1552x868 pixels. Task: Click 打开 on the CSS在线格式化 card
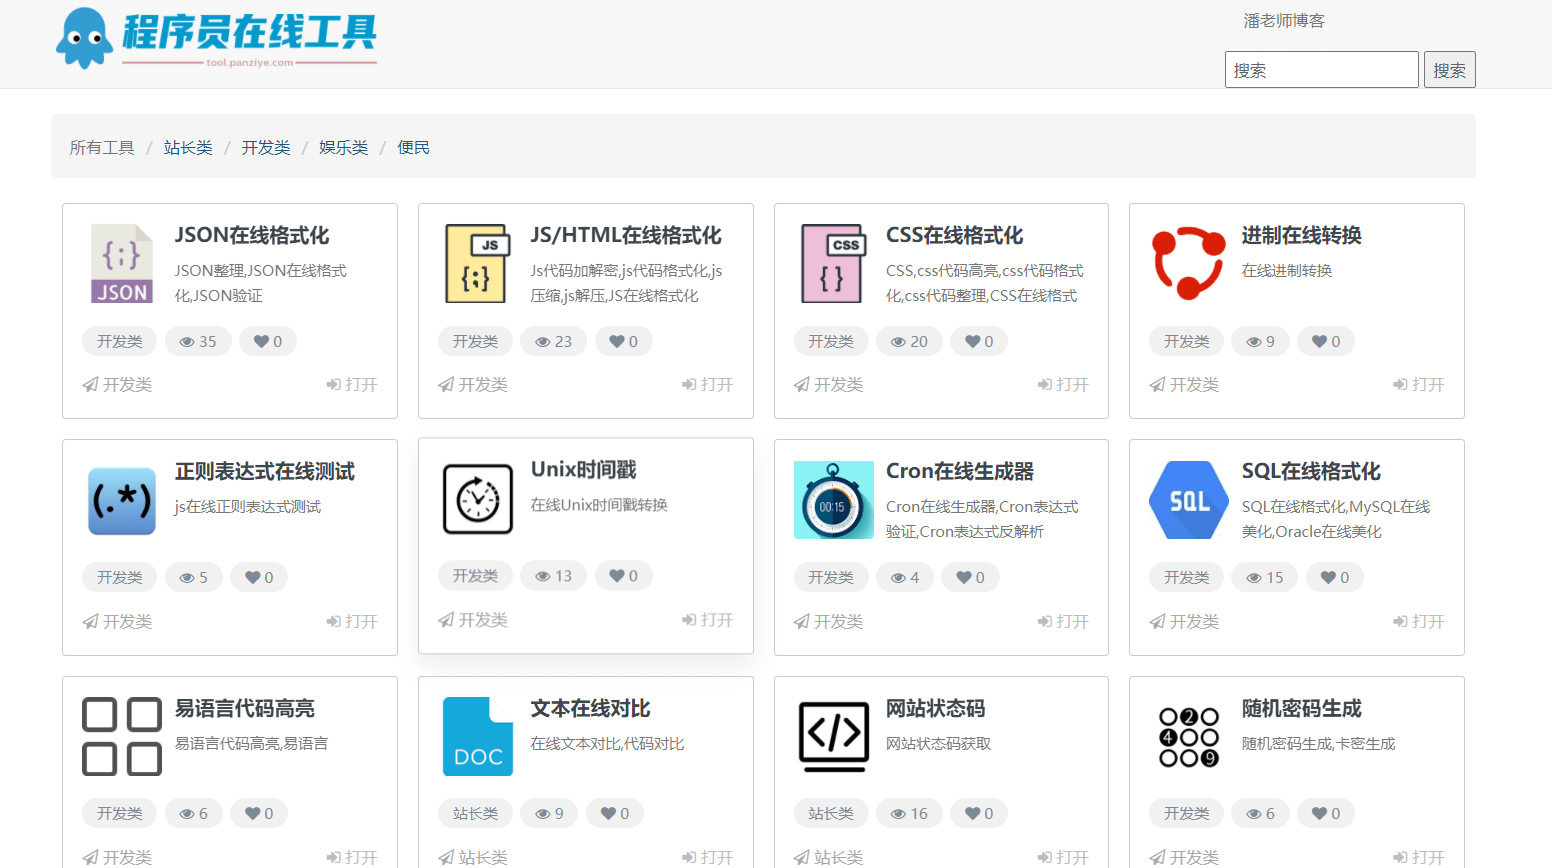tap(1063, 384)
